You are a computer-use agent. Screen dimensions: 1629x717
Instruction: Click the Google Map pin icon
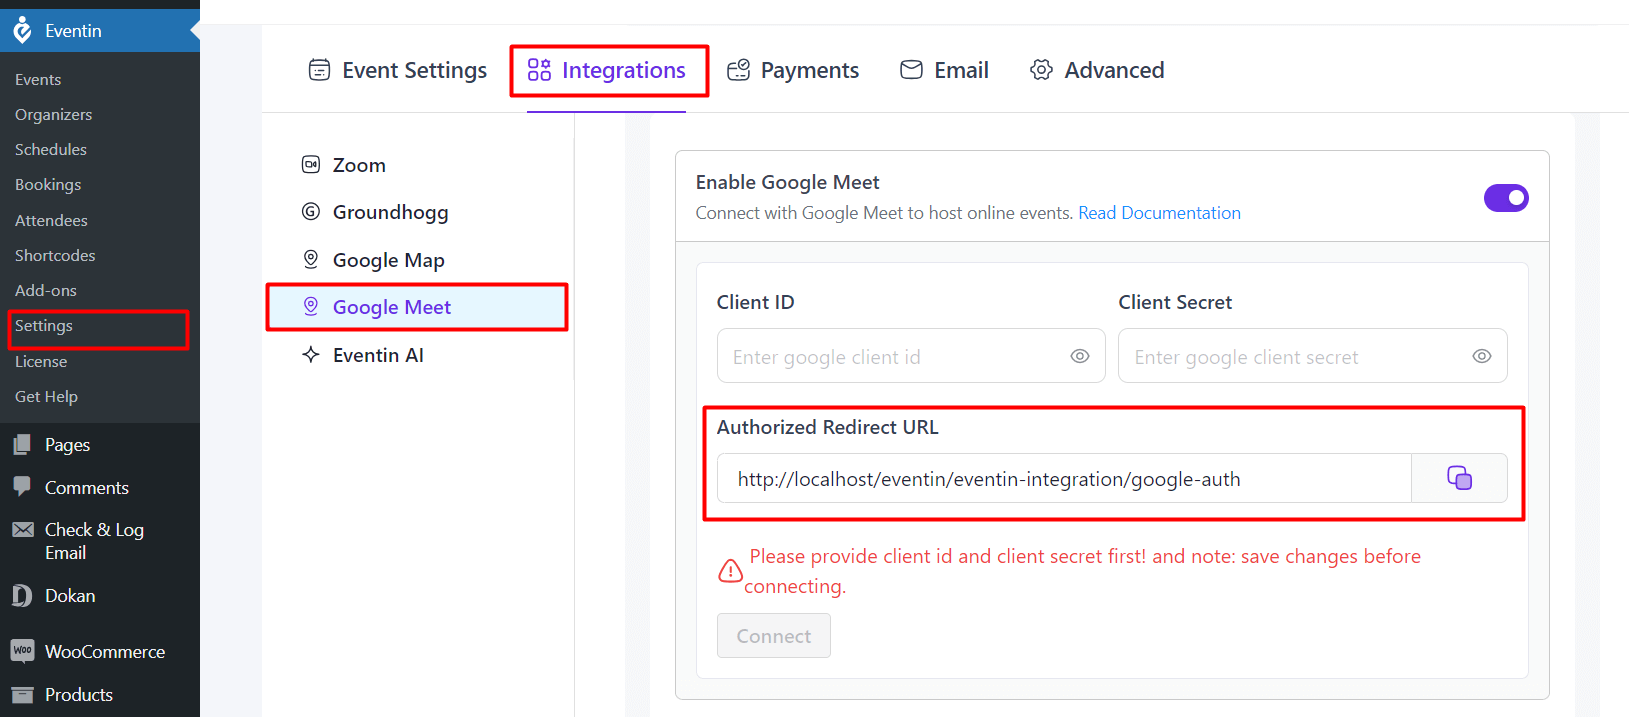(x=311, y=259)
